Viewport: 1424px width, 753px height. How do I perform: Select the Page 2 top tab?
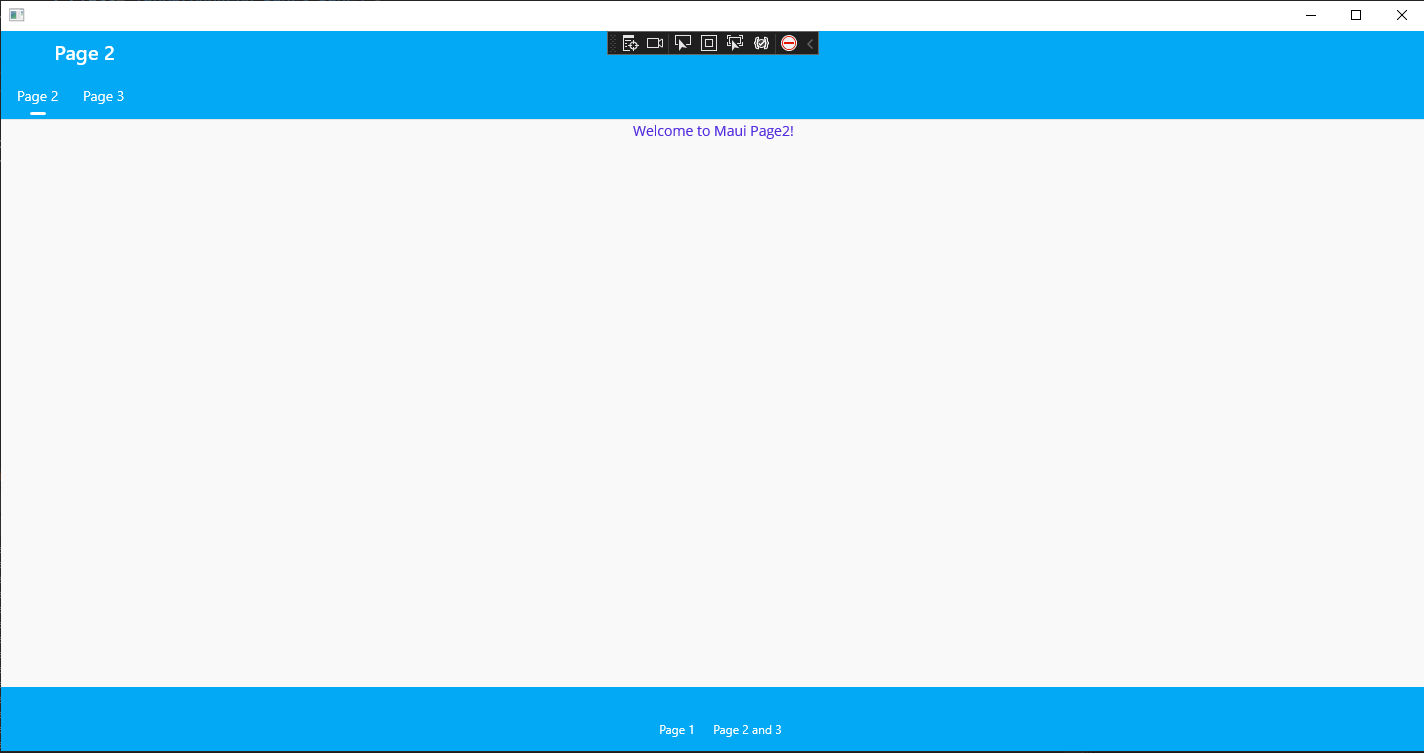coord(37,96)
